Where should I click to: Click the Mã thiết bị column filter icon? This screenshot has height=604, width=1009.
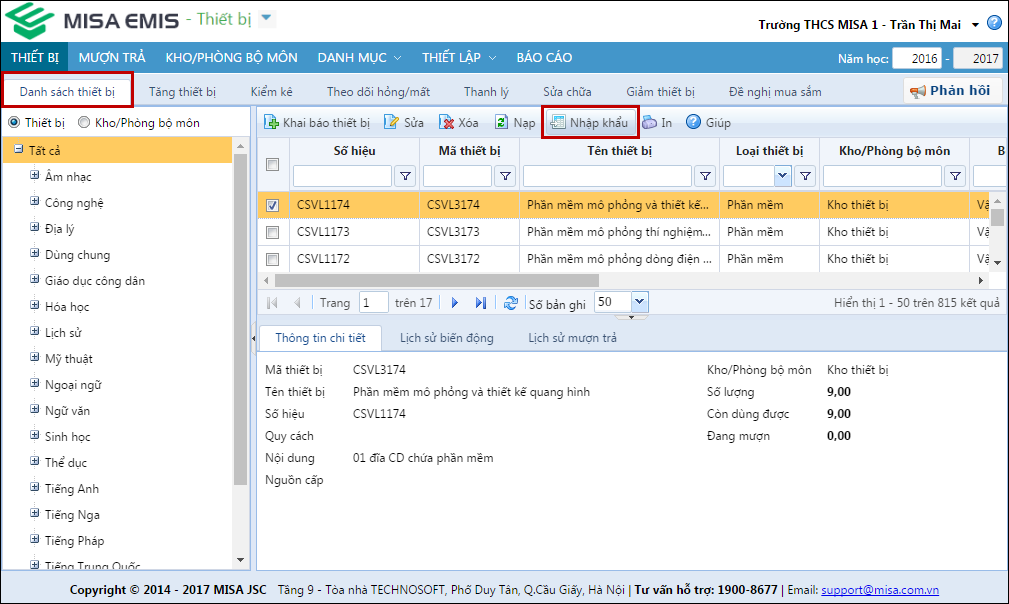pos(505,176)
